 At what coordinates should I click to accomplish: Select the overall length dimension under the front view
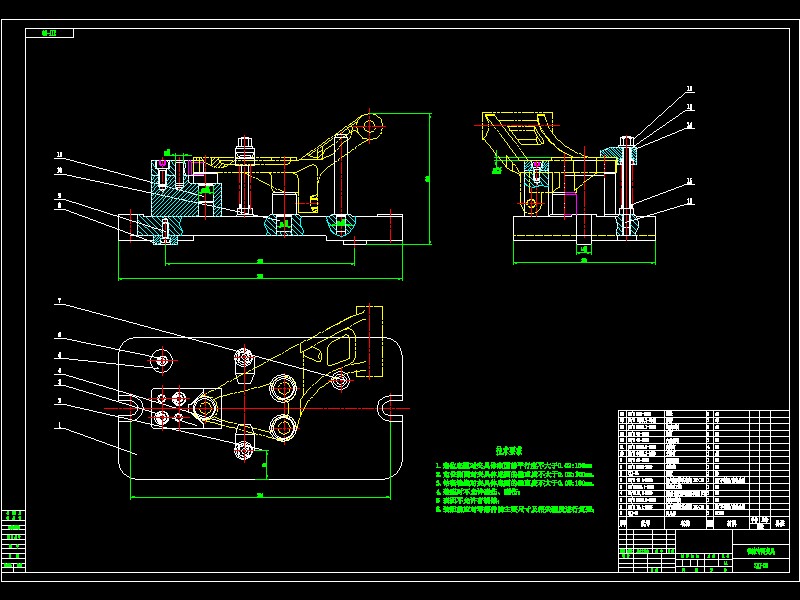(x=260, y=276)
